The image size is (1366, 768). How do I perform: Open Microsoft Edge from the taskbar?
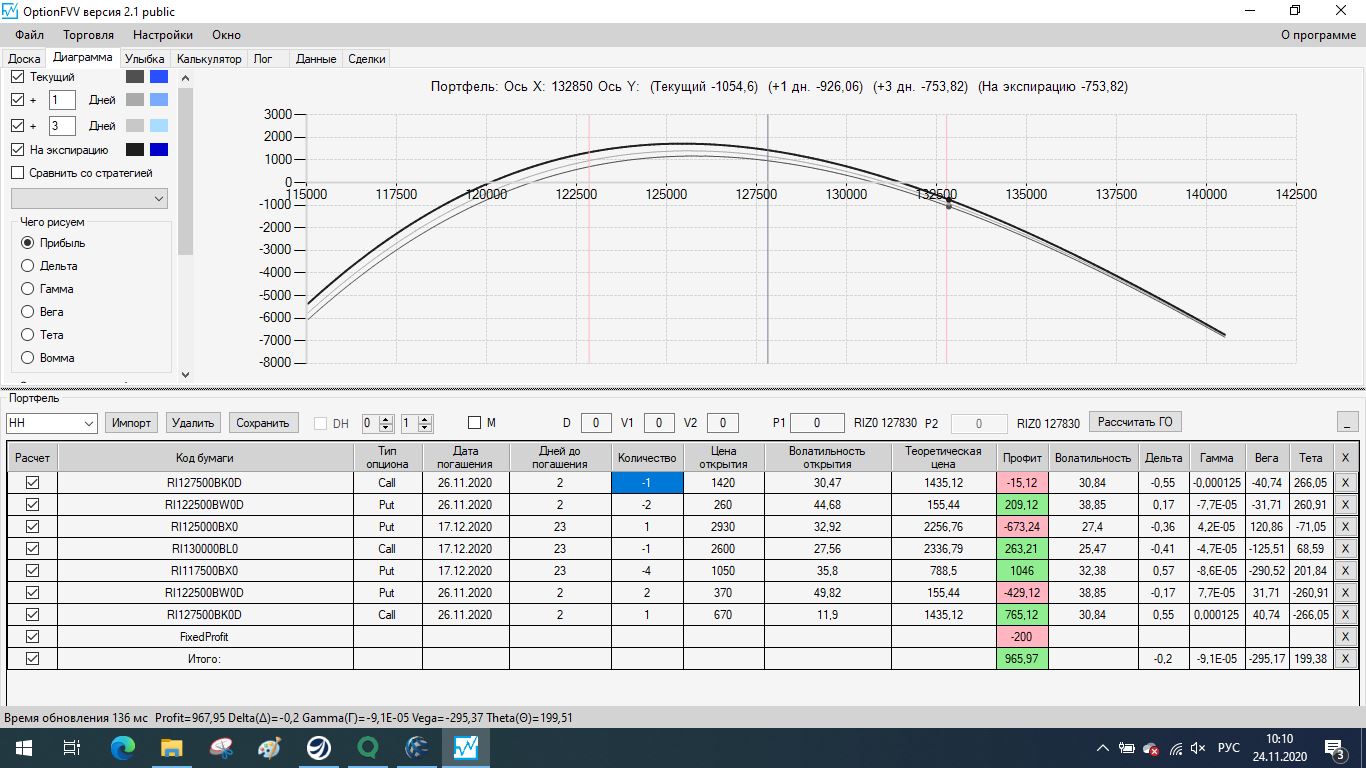click(x=123, y=747)
